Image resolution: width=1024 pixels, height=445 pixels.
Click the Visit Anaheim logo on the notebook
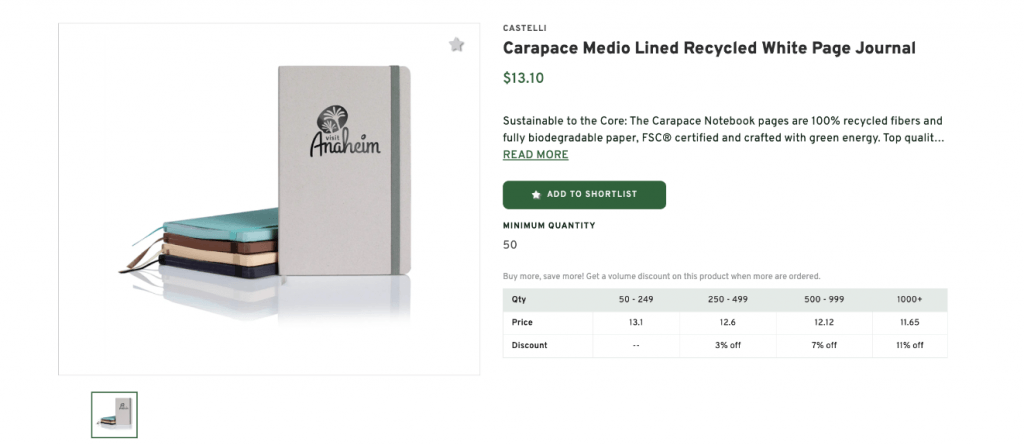pos(345,132)
